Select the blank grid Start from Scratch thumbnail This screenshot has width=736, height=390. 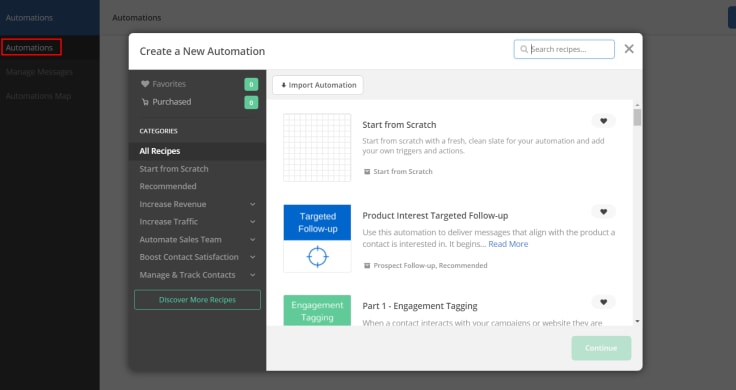[317, 147]
